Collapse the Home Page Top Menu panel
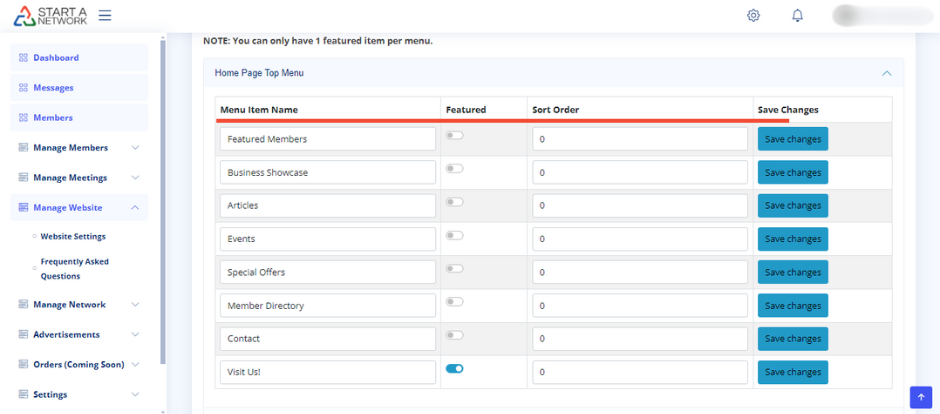 [x=885, y=73]
